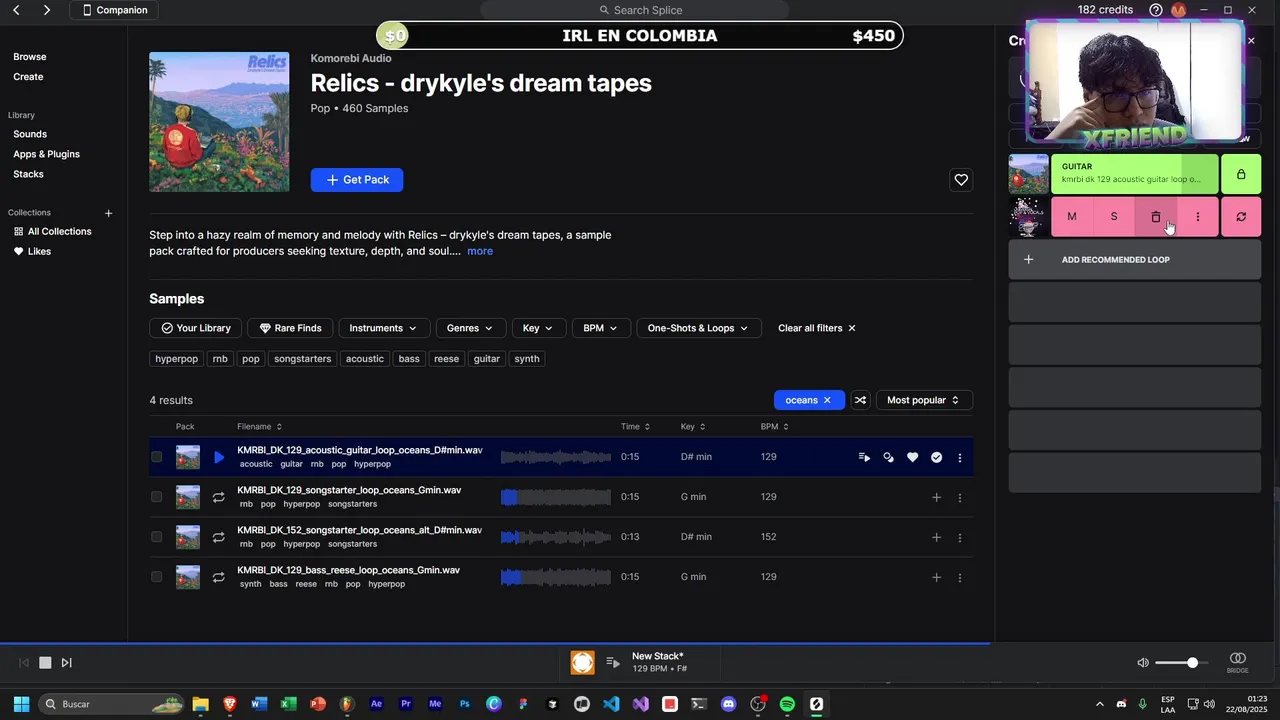Select checkbox for KMRBI_DK_152_songstarter alt sample

tap(156, 537)
